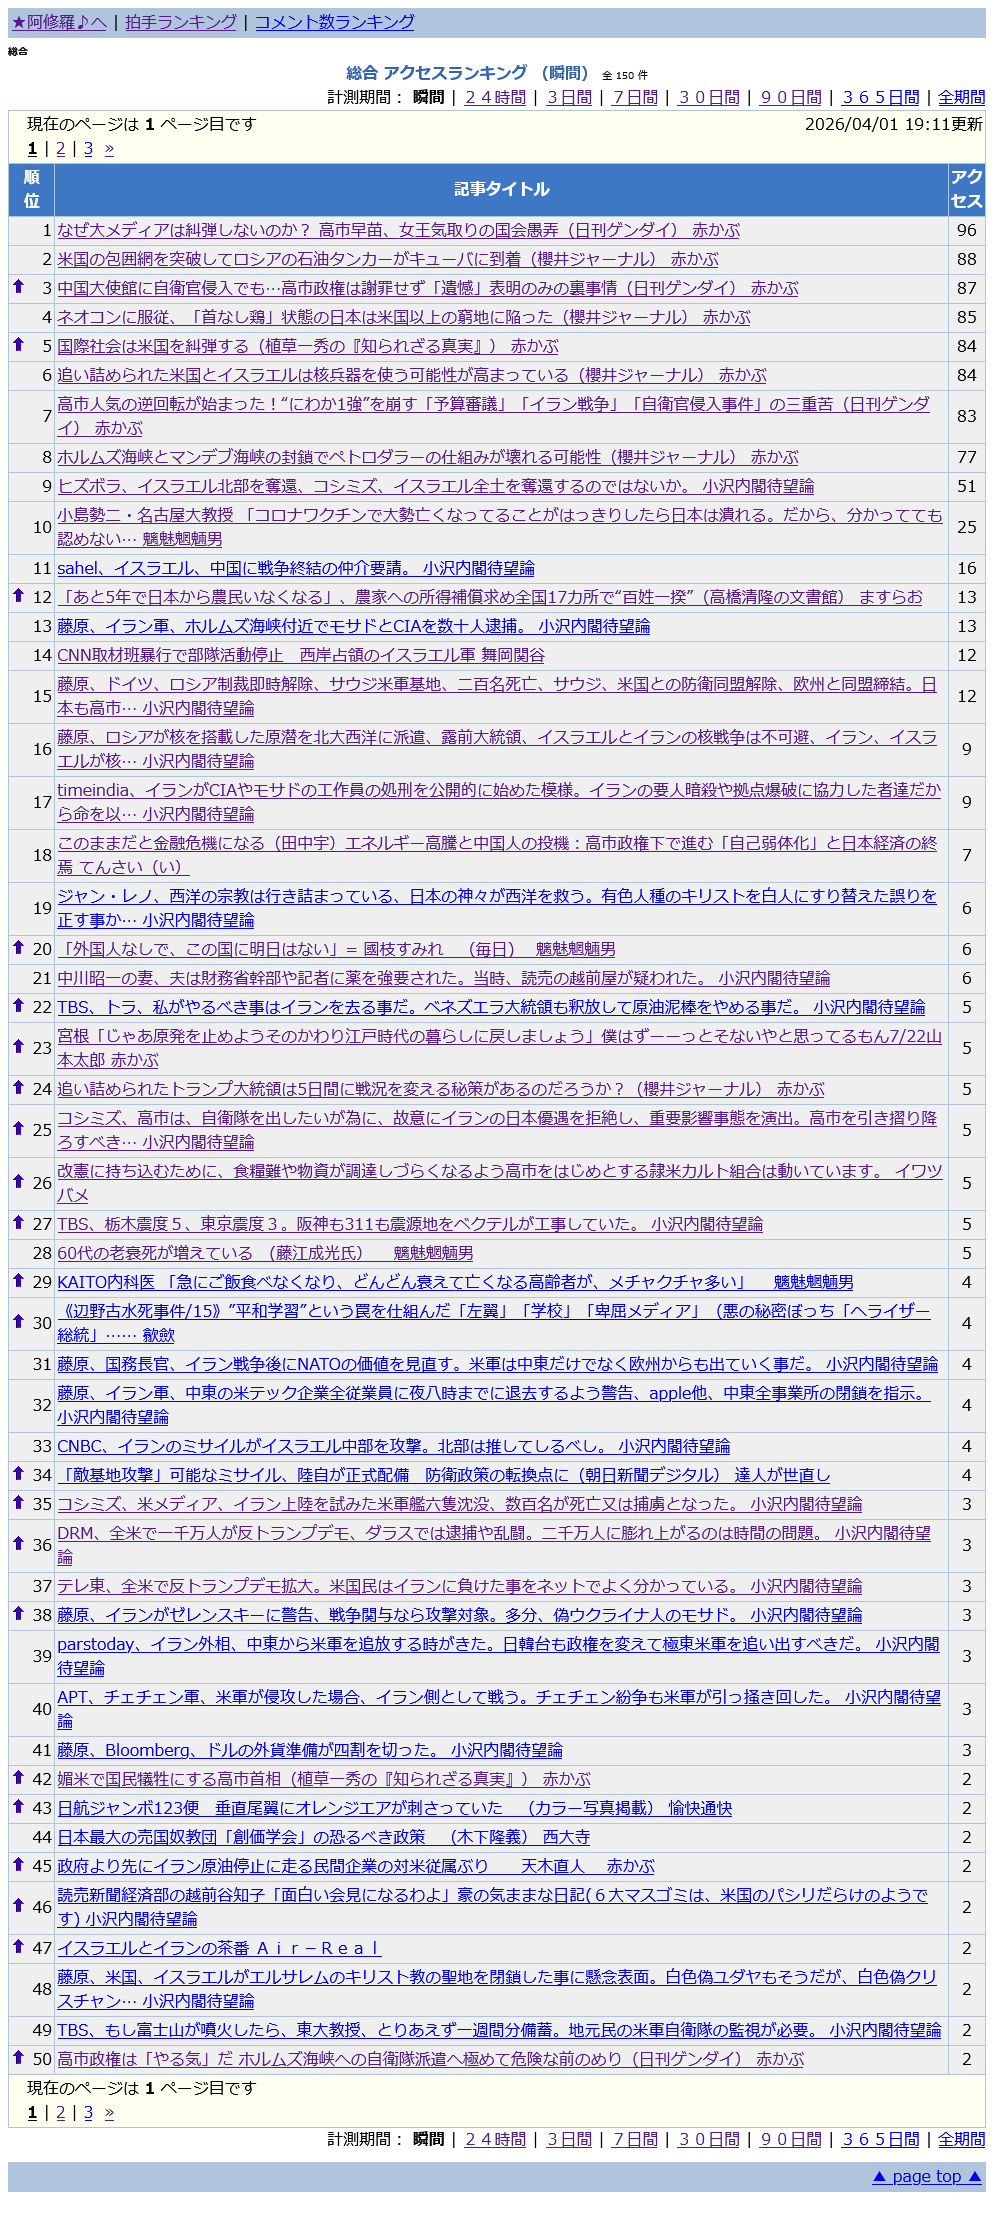The height and width of the screenshot is (2224, 994).
Task: Open コメント数ランキング in the header
Action: coord(334,22)
